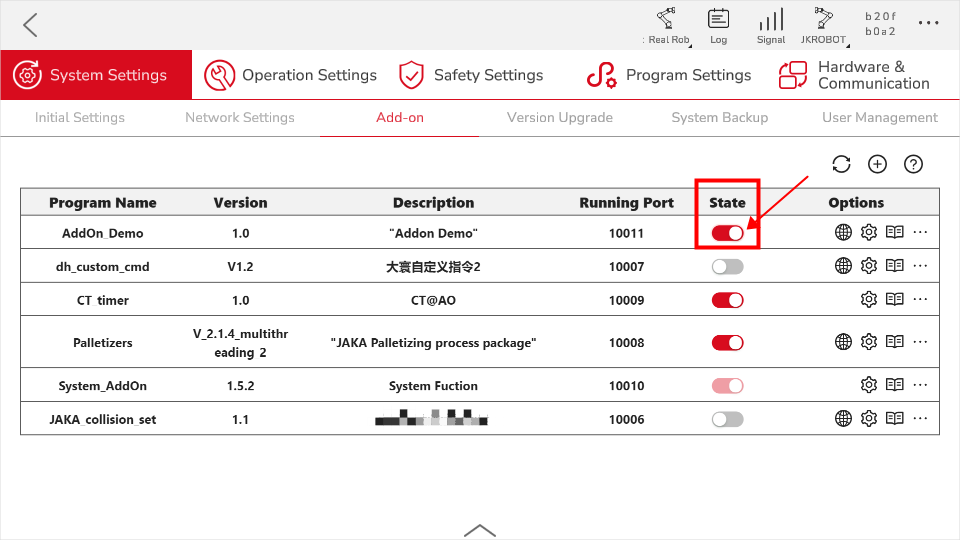Screen dimensions: 960x540
Task: Open more options ellipsis for dh_custom_cmd
Action: [x=921, y=266]
